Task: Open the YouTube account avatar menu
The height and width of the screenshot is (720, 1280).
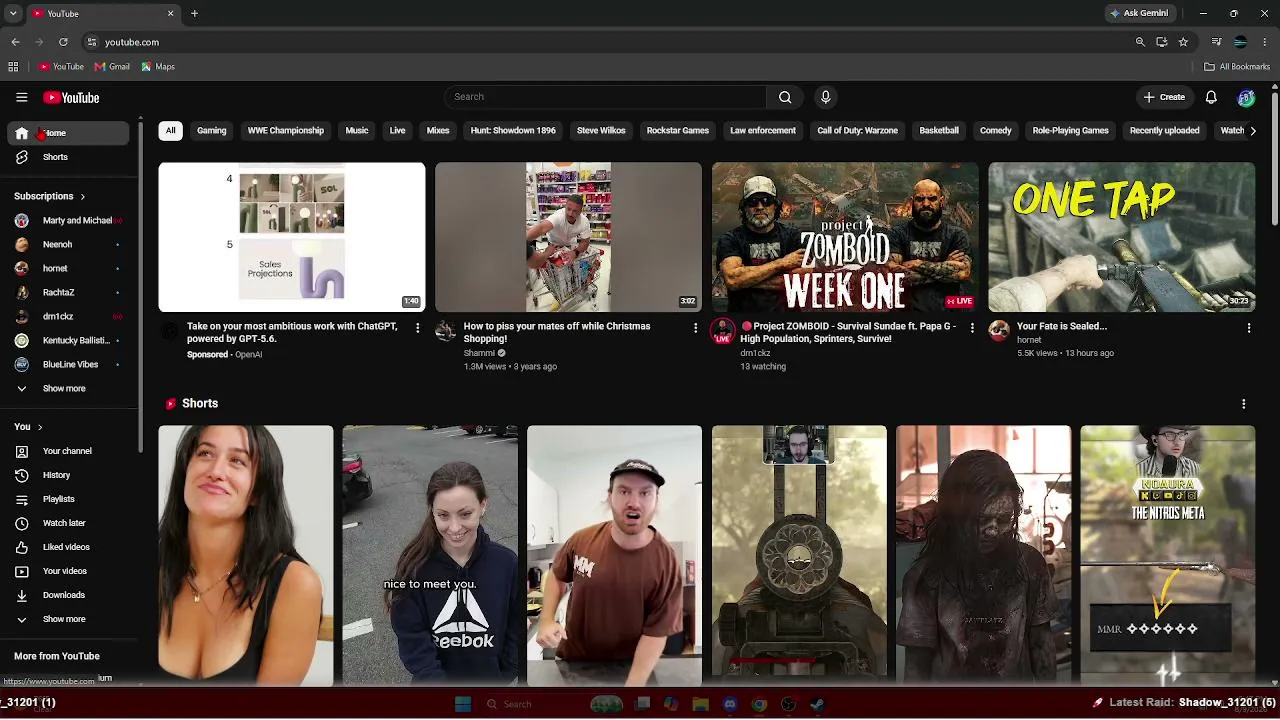Action: pyautogui.click(x=1246, y=97)
